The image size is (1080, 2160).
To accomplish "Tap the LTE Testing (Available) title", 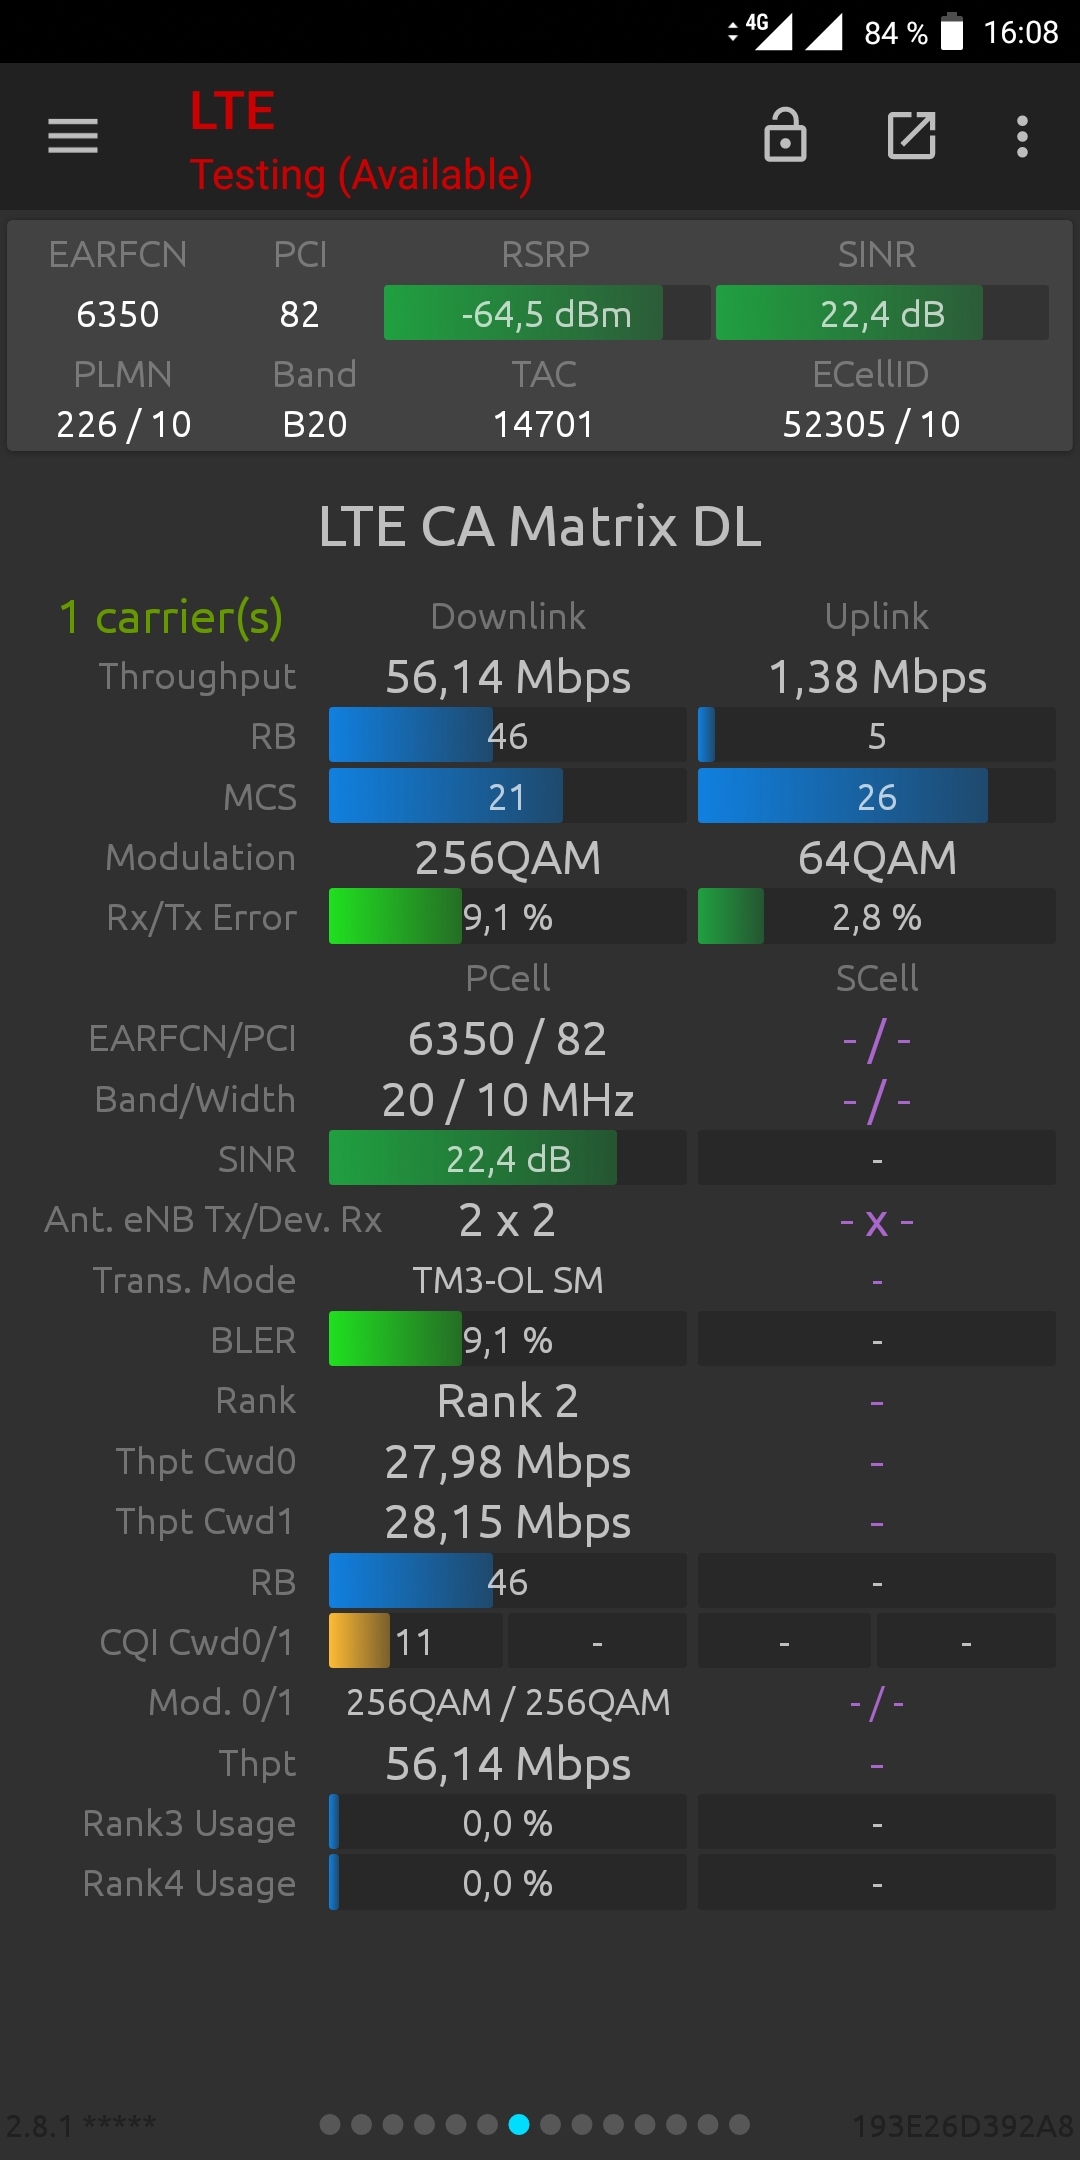I will [x=361, y=141].
